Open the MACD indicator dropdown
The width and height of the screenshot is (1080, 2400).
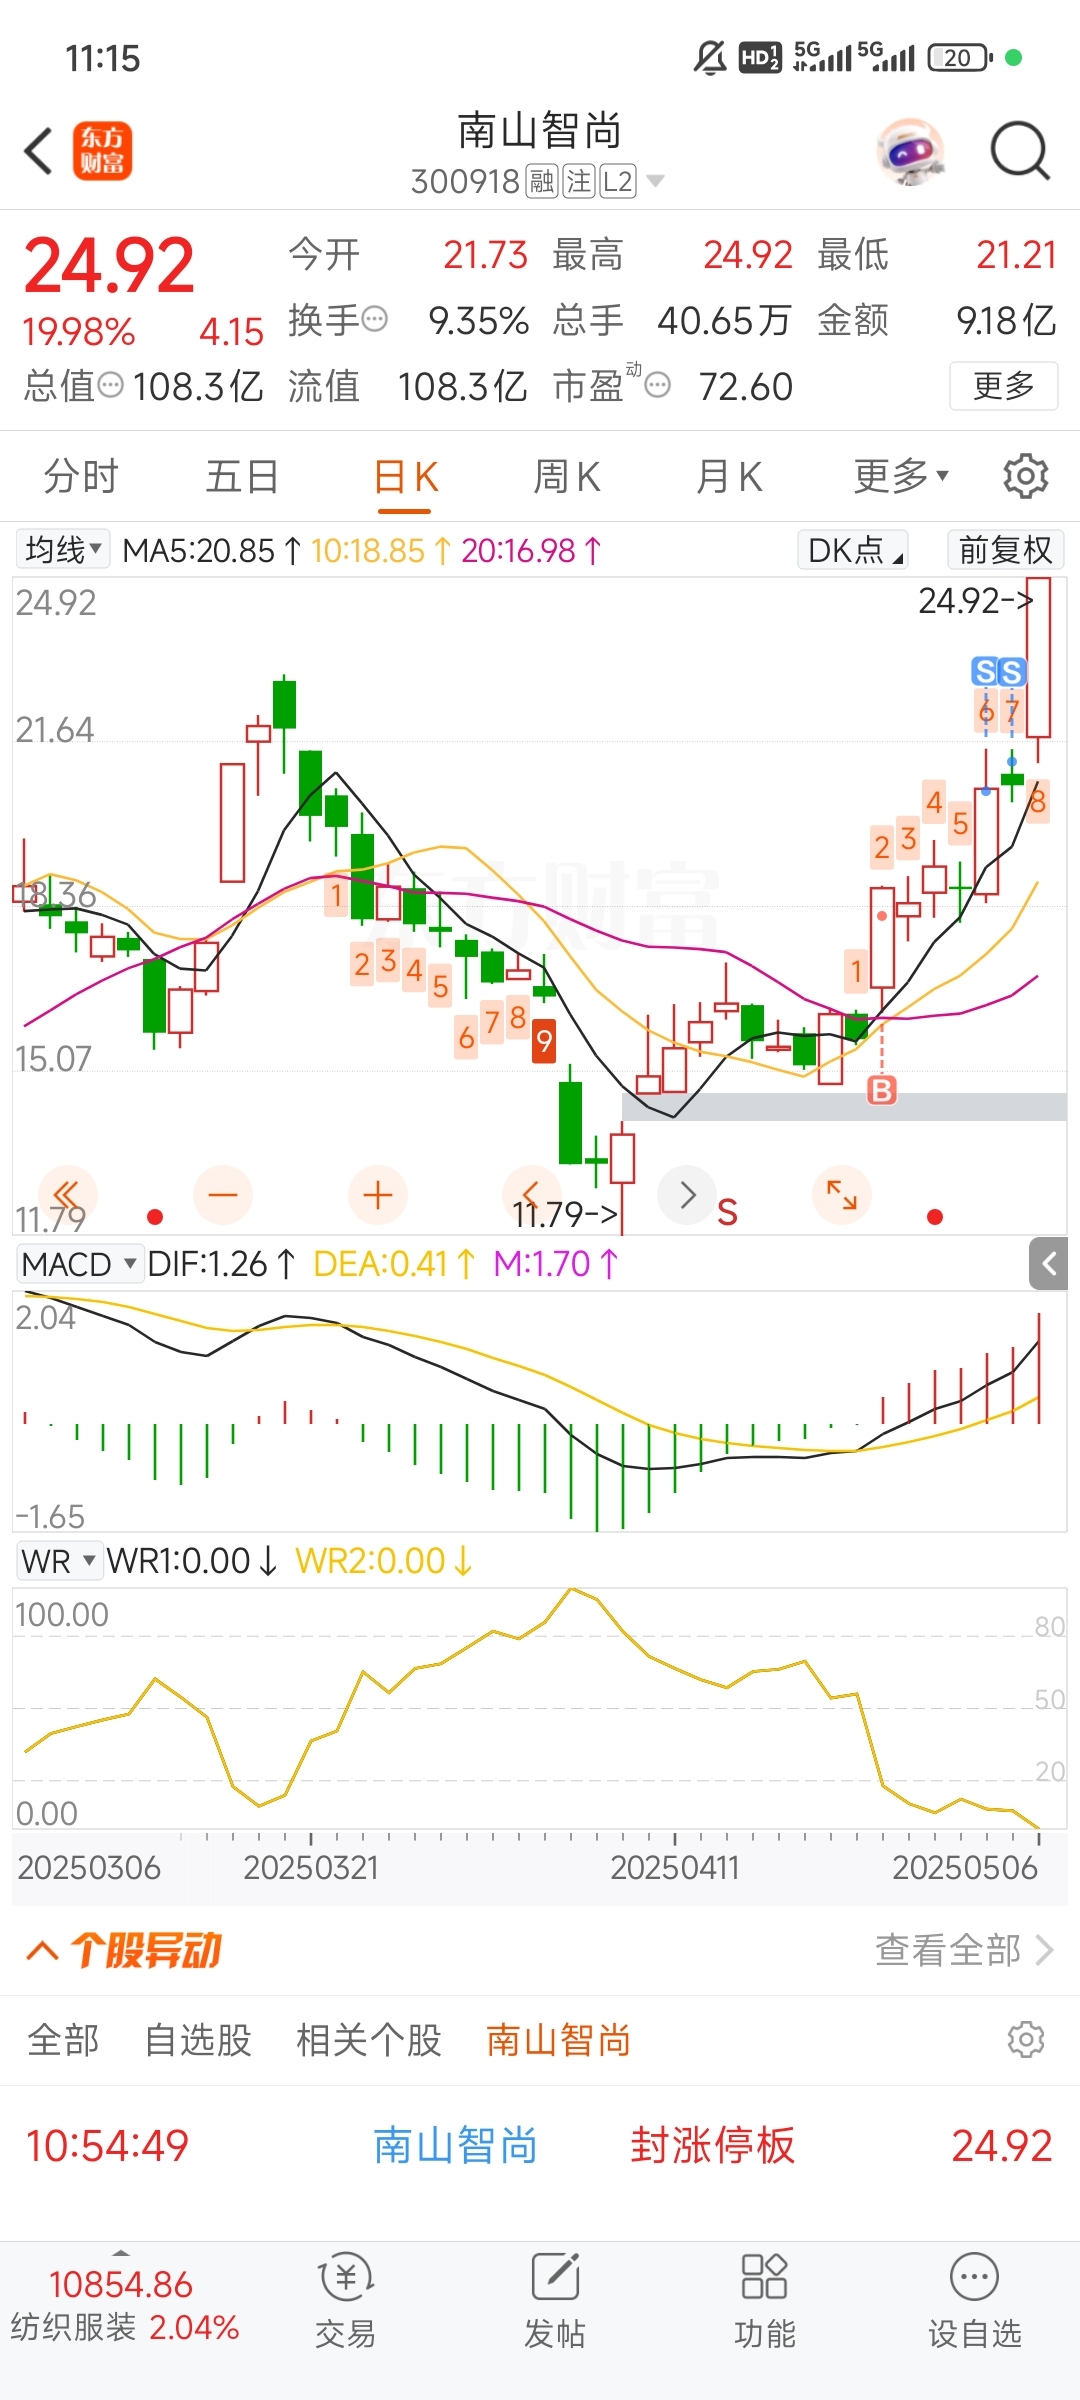(79, 1264)
